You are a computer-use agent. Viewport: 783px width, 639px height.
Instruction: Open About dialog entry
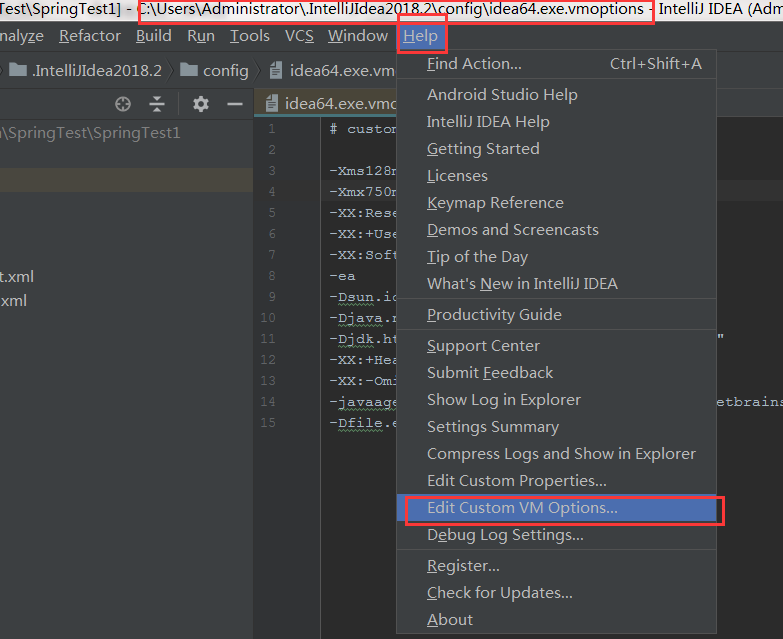556,620
